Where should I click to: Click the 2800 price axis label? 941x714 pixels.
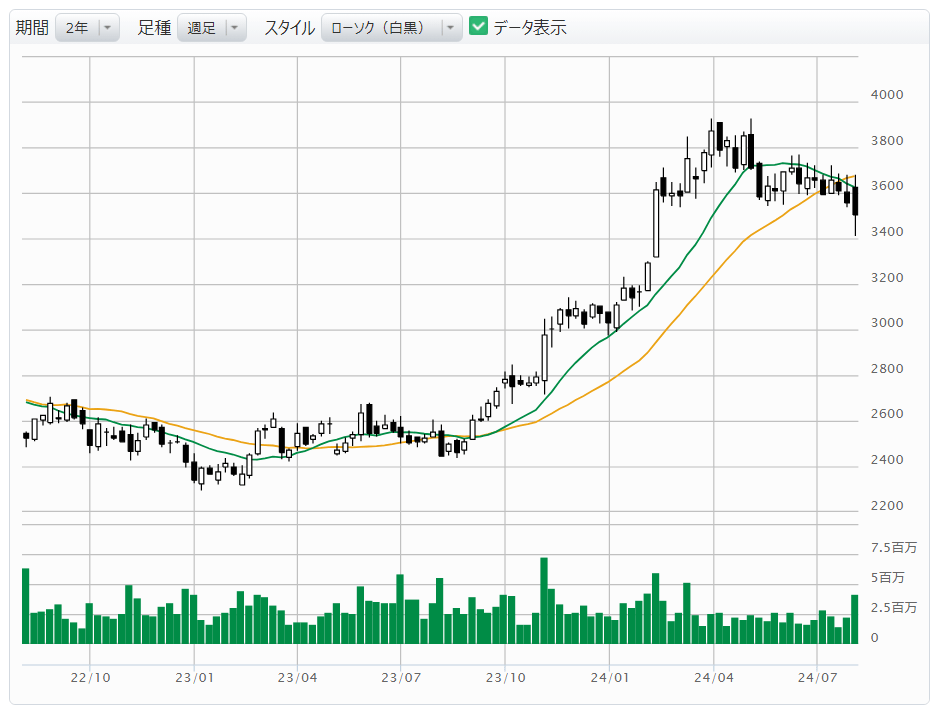[x=887, y=368]
